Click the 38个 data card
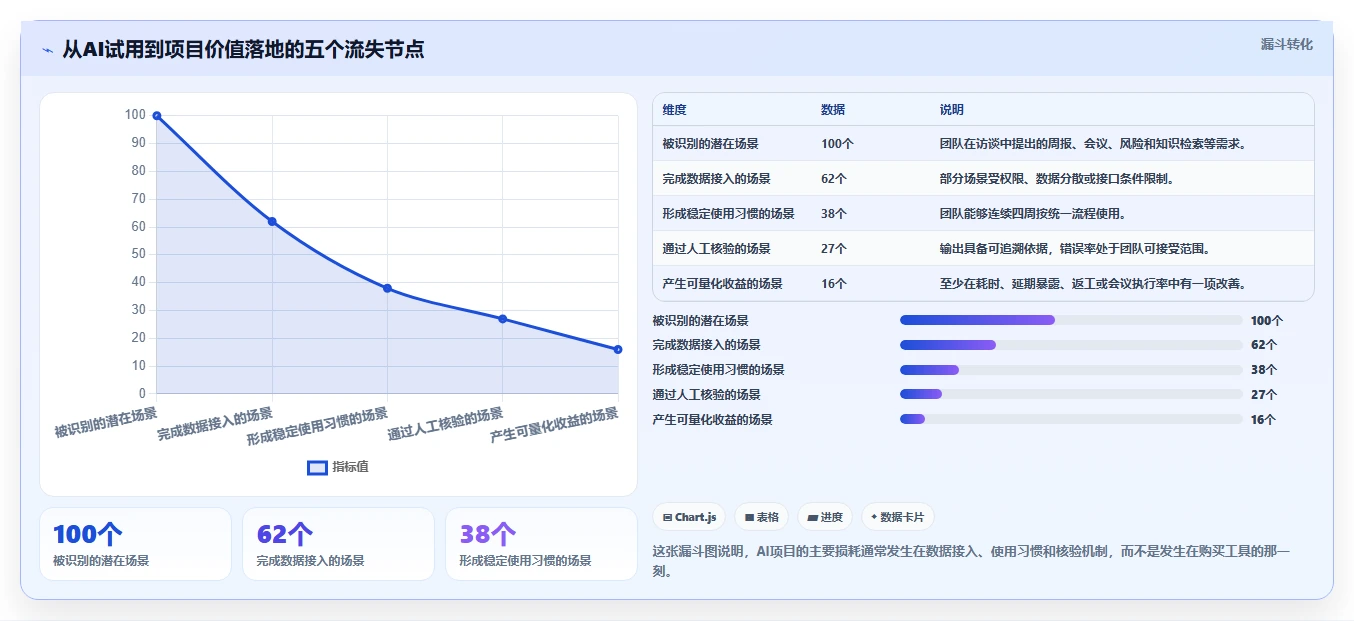Viewport: 1354px width, 621px height. (541, 544)
